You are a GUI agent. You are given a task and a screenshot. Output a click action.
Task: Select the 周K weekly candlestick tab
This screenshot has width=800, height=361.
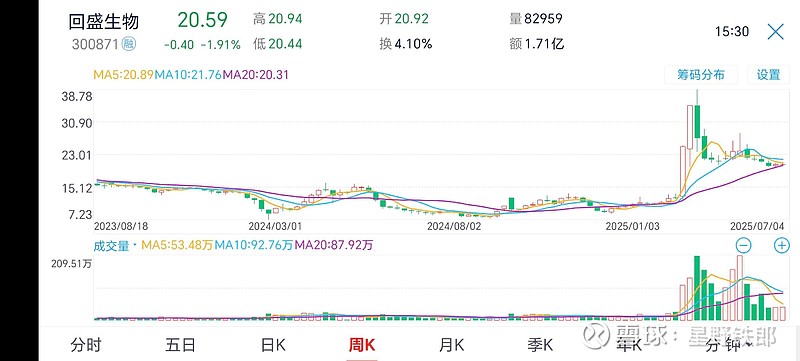tap(362, 345)
